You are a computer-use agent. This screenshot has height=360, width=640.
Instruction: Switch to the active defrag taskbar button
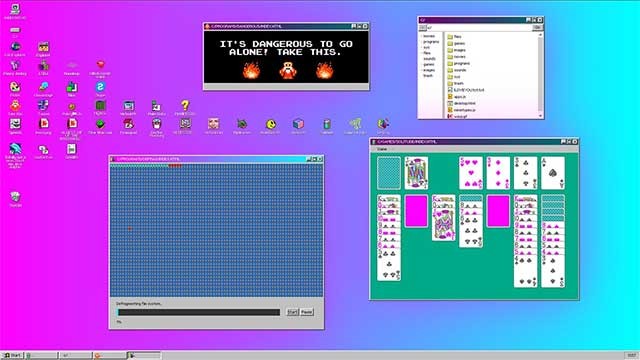click(144, 356)
